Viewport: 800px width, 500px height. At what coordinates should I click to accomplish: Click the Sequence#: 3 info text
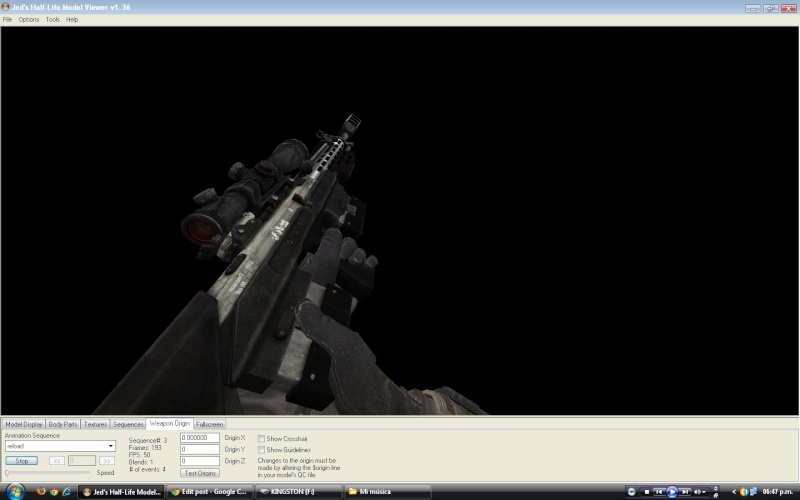pyautogui.click(x=148, y=440)
